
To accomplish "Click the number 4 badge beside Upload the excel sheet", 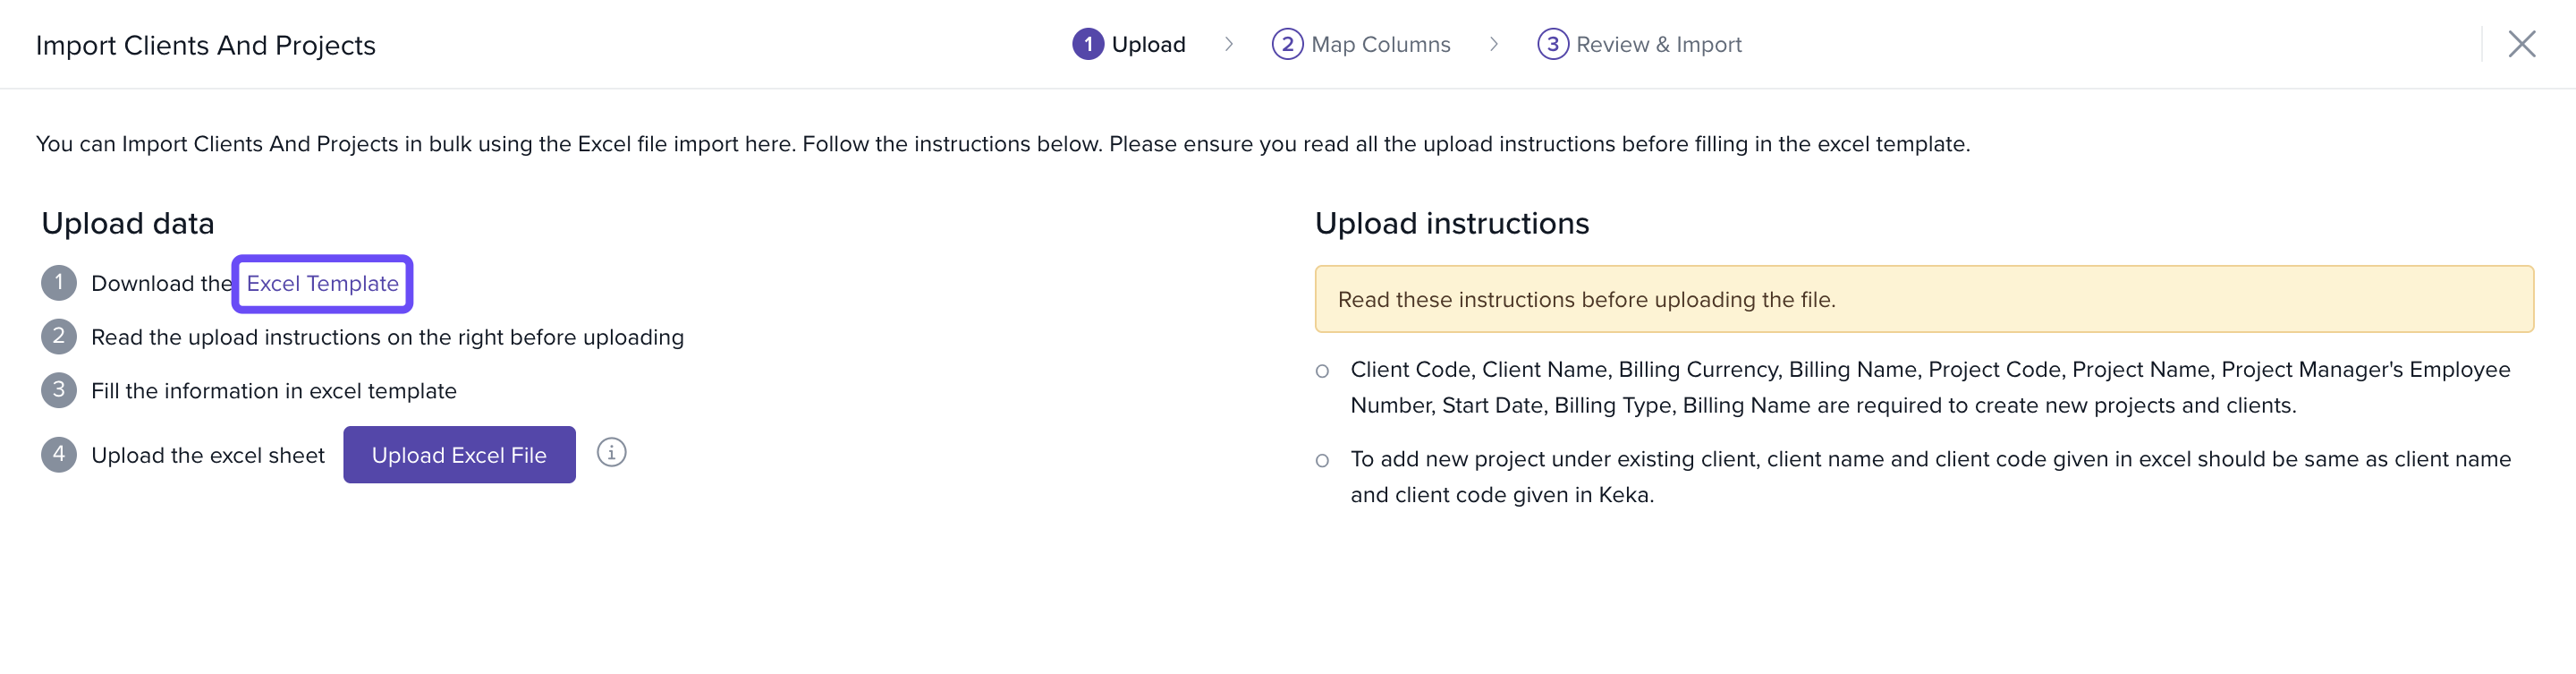I will click(59, 455).
